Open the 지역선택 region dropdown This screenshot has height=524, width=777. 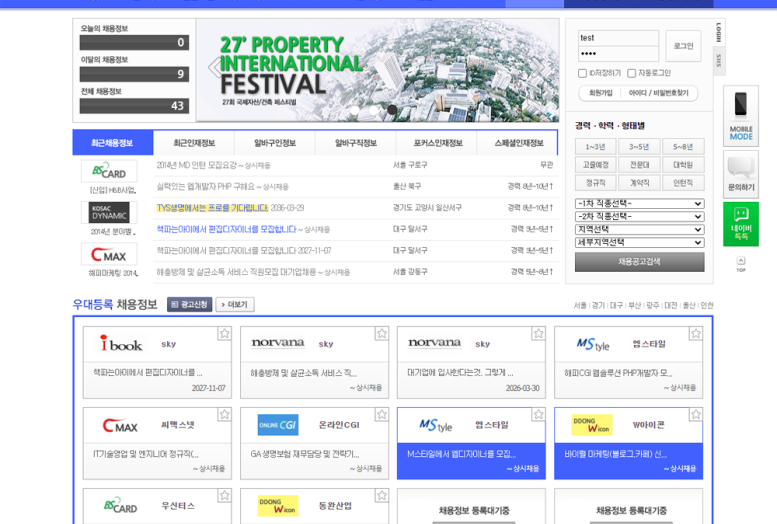click(639, 229)
